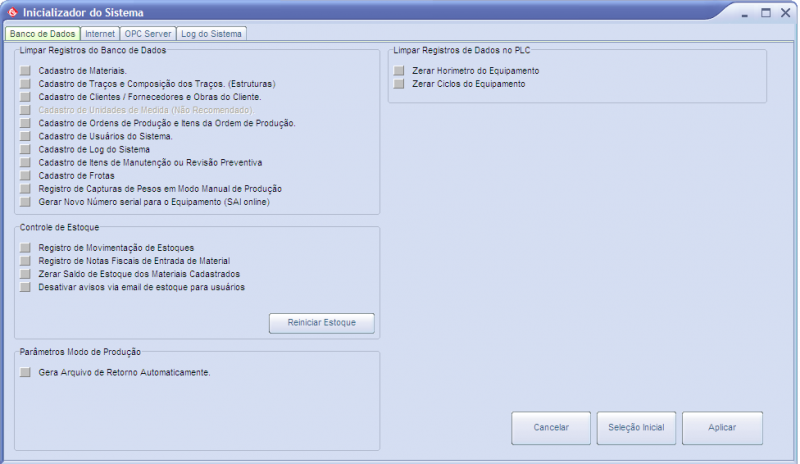Image resolution: width=800 pixels, height=464 pixels.
Task: Switch to the Banco de Dados tab
Action: tap(42, 34)
